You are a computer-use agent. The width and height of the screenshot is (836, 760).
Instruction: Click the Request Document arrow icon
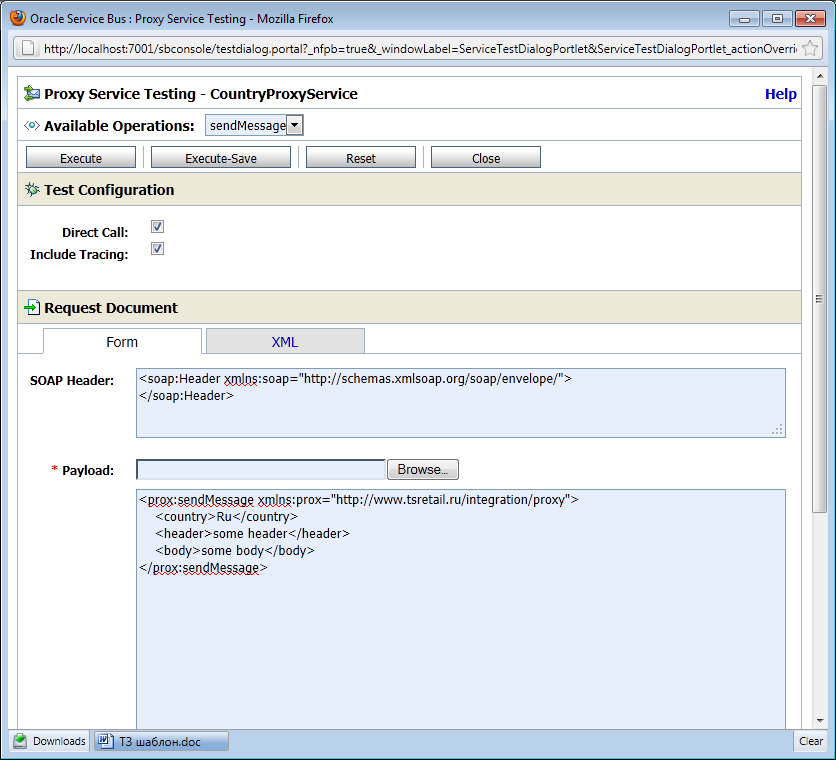coord(32,307)
